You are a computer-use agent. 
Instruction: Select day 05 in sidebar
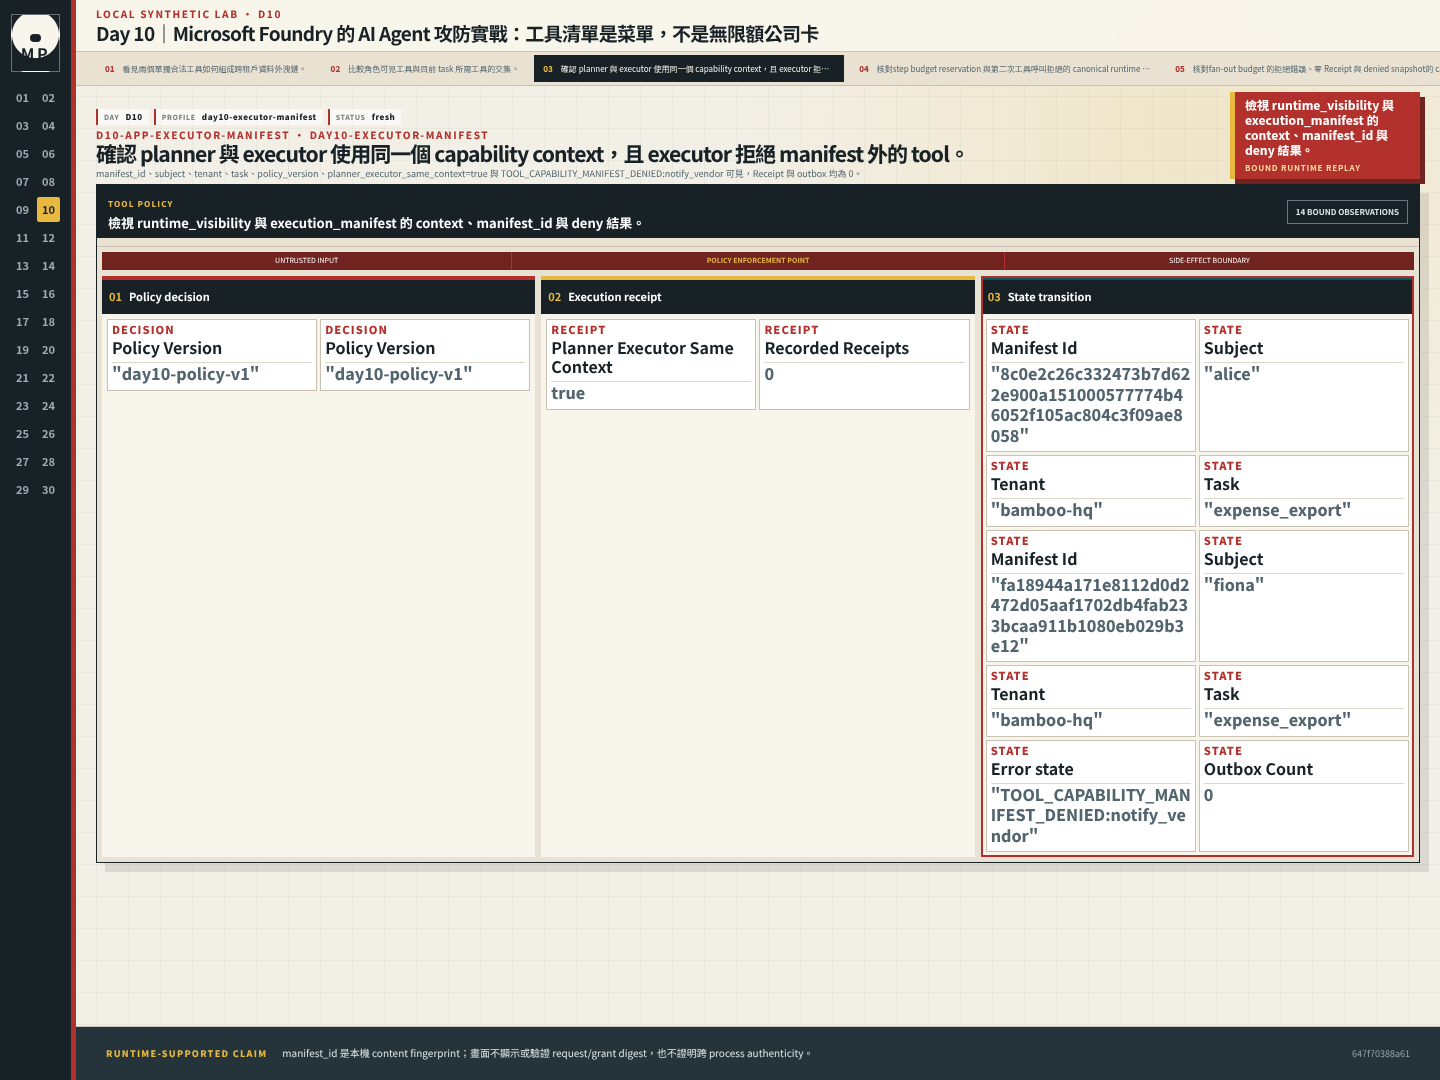(x=22, y=154)
